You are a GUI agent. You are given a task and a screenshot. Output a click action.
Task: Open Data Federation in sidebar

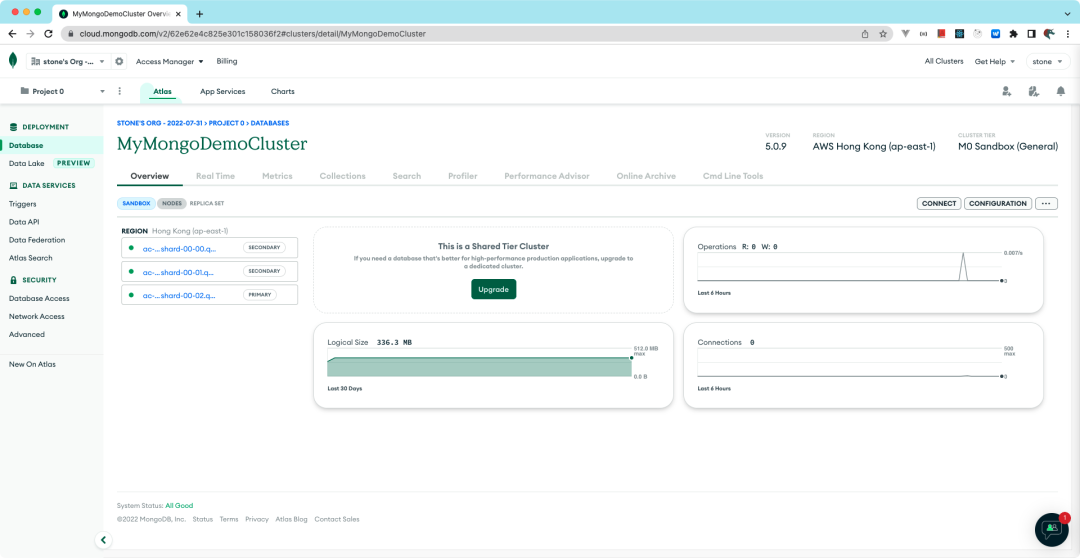click(x=37, y=240)
